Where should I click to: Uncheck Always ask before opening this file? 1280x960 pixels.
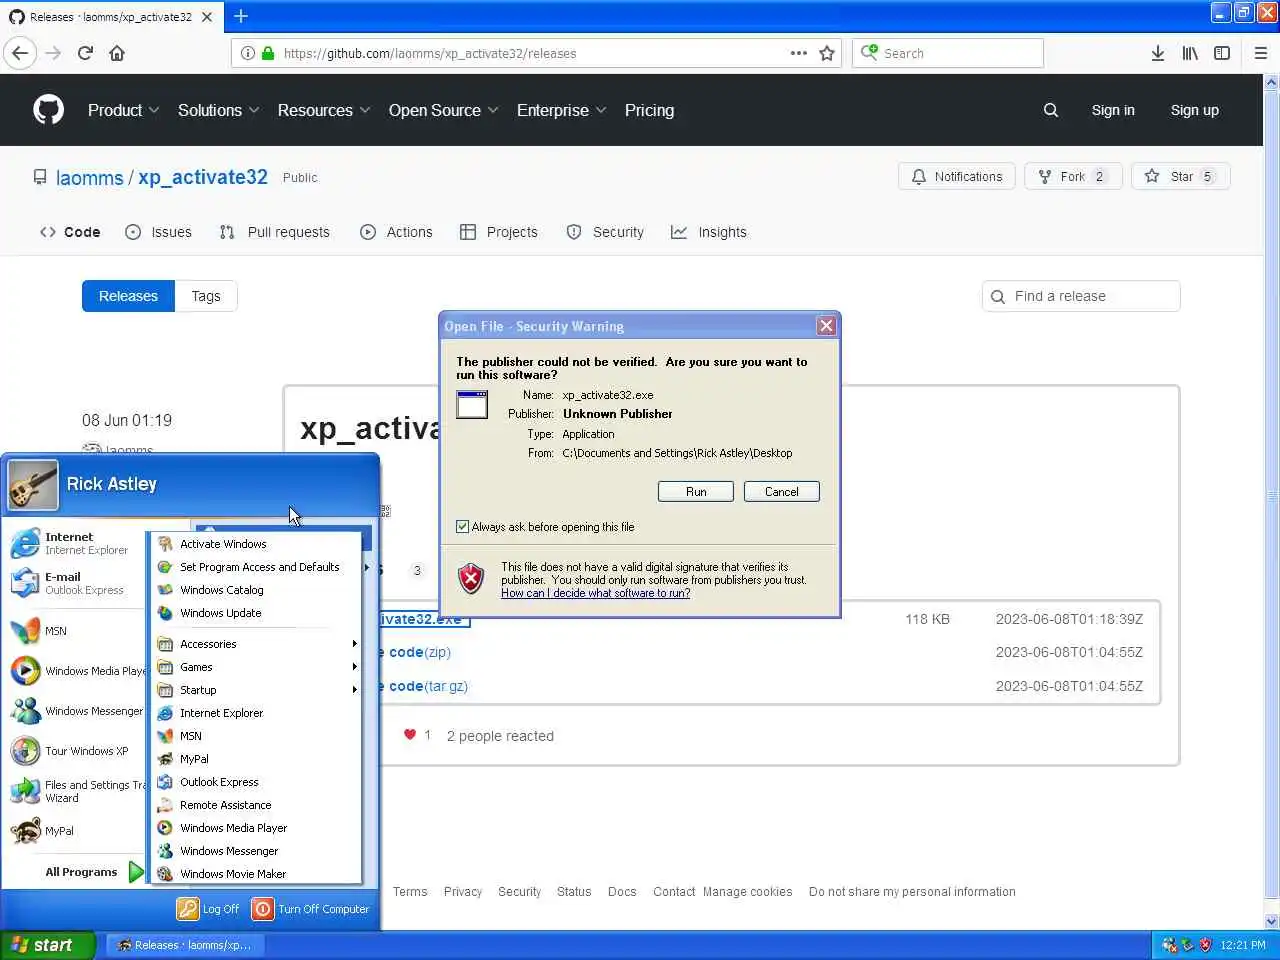tap(463, 527)
